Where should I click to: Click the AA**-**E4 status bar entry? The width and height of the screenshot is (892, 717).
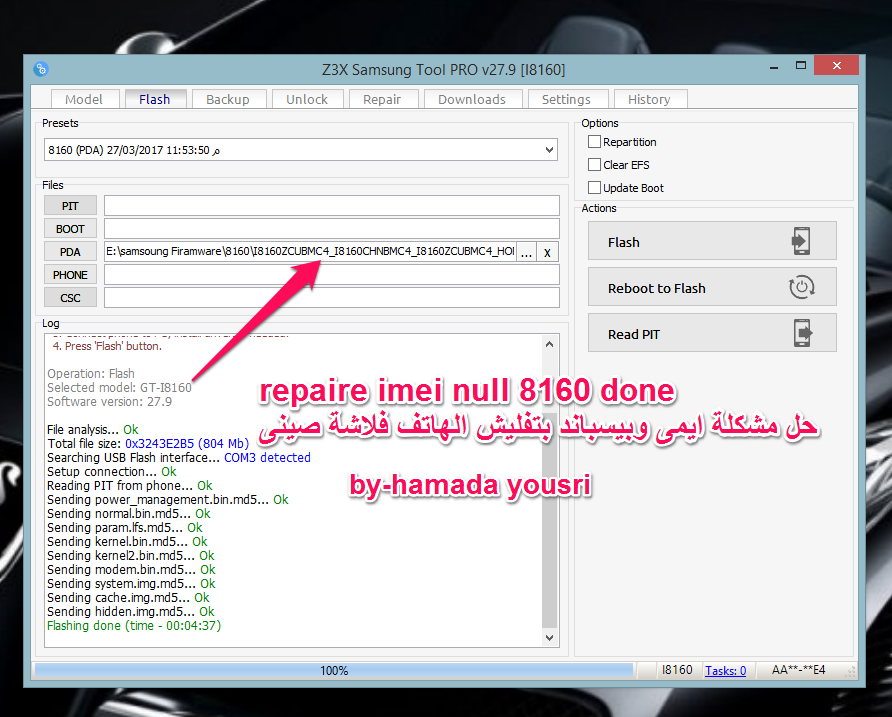(798, 670)
